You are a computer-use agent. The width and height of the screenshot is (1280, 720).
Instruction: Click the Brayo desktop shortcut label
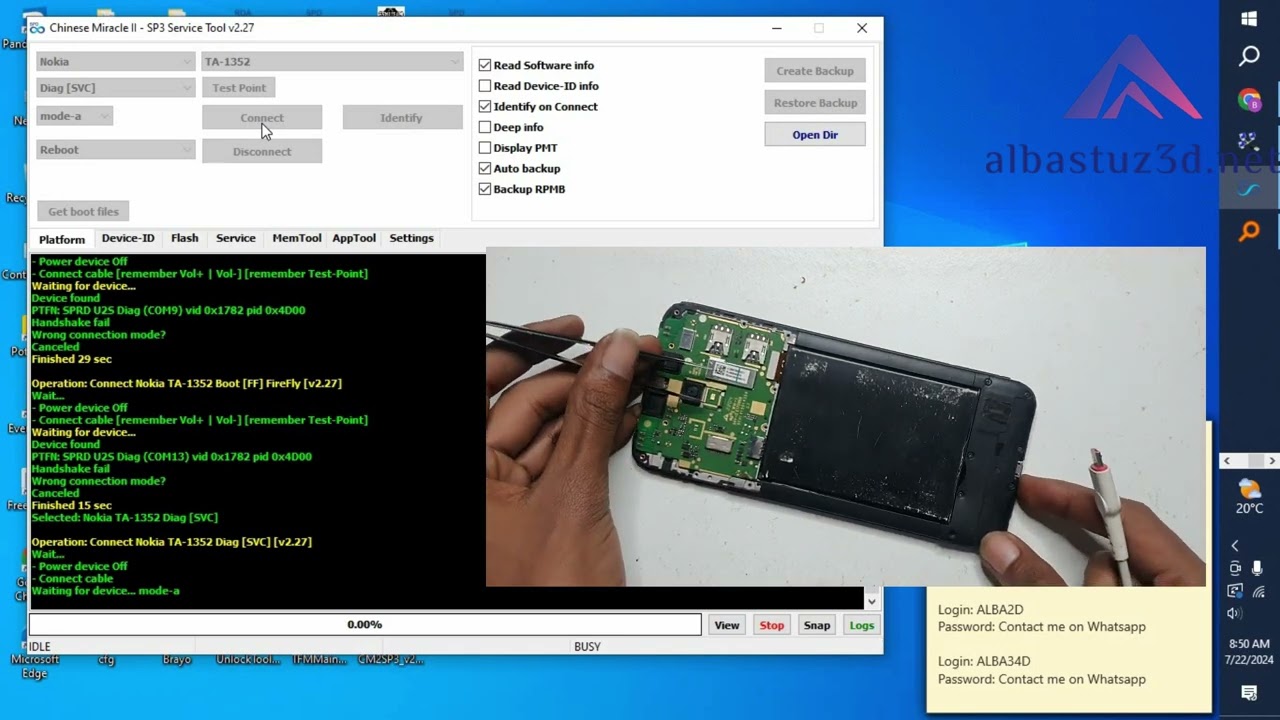177,660
